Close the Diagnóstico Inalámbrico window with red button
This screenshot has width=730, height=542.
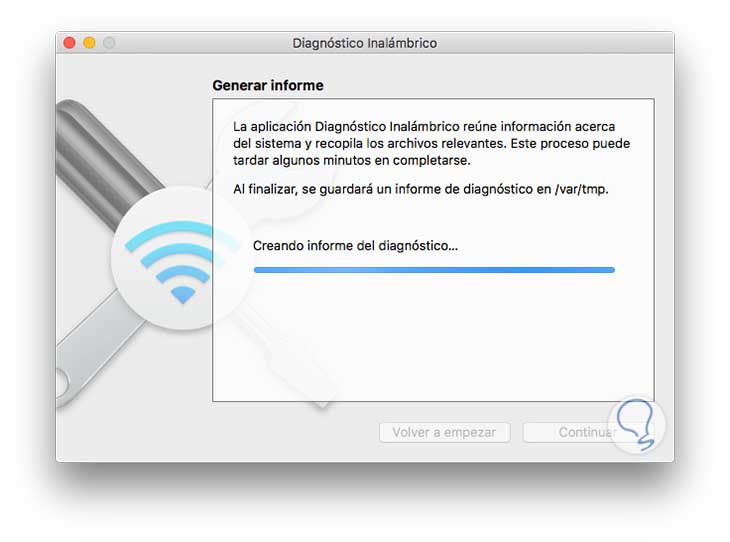(x=69, y=43)
